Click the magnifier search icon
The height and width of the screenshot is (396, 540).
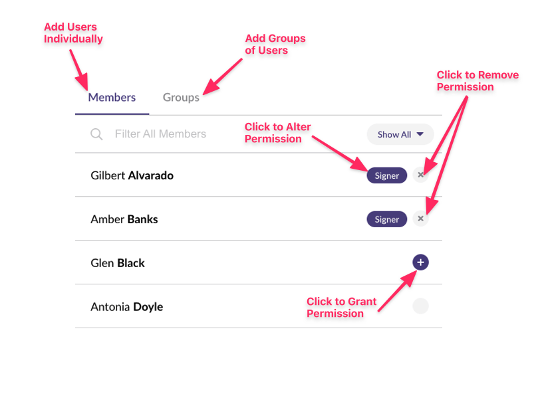96,134
